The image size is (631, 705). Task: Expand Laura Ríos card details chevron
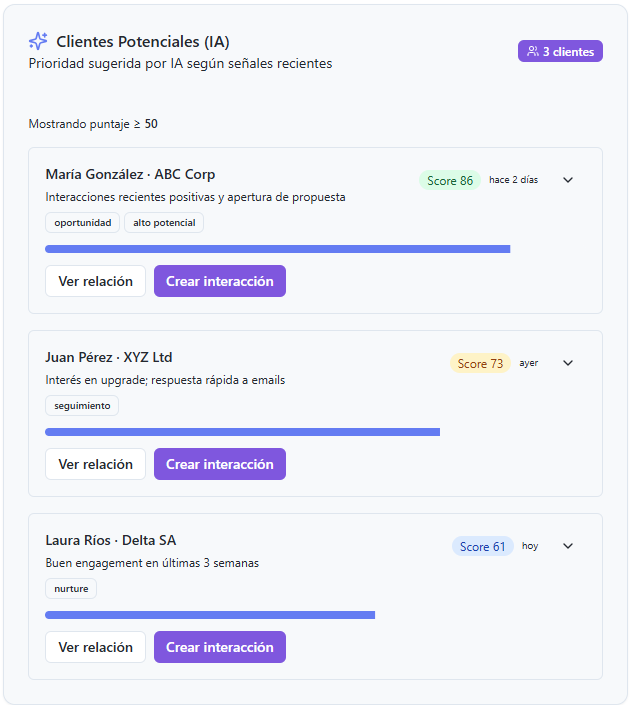click(568, 546)
